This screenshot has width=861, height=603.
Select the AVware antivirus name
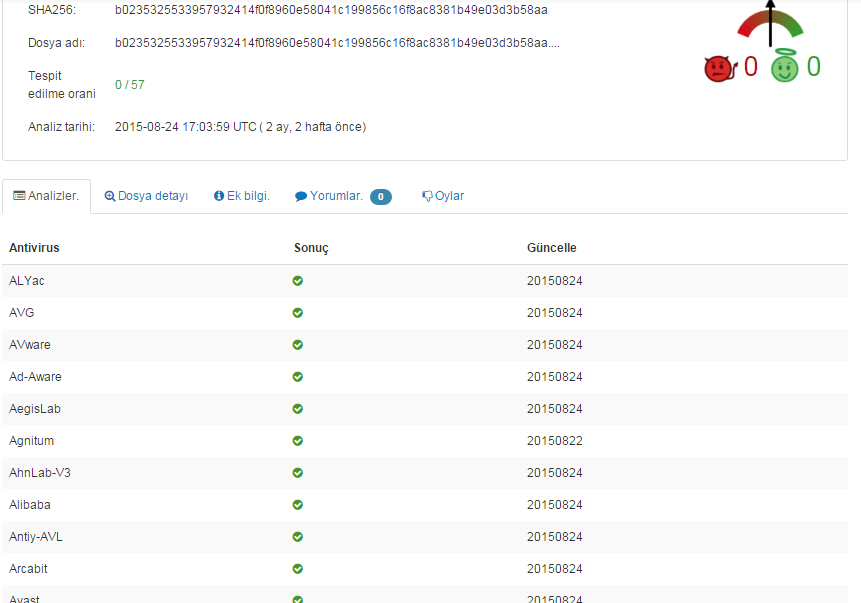(30, 345)
